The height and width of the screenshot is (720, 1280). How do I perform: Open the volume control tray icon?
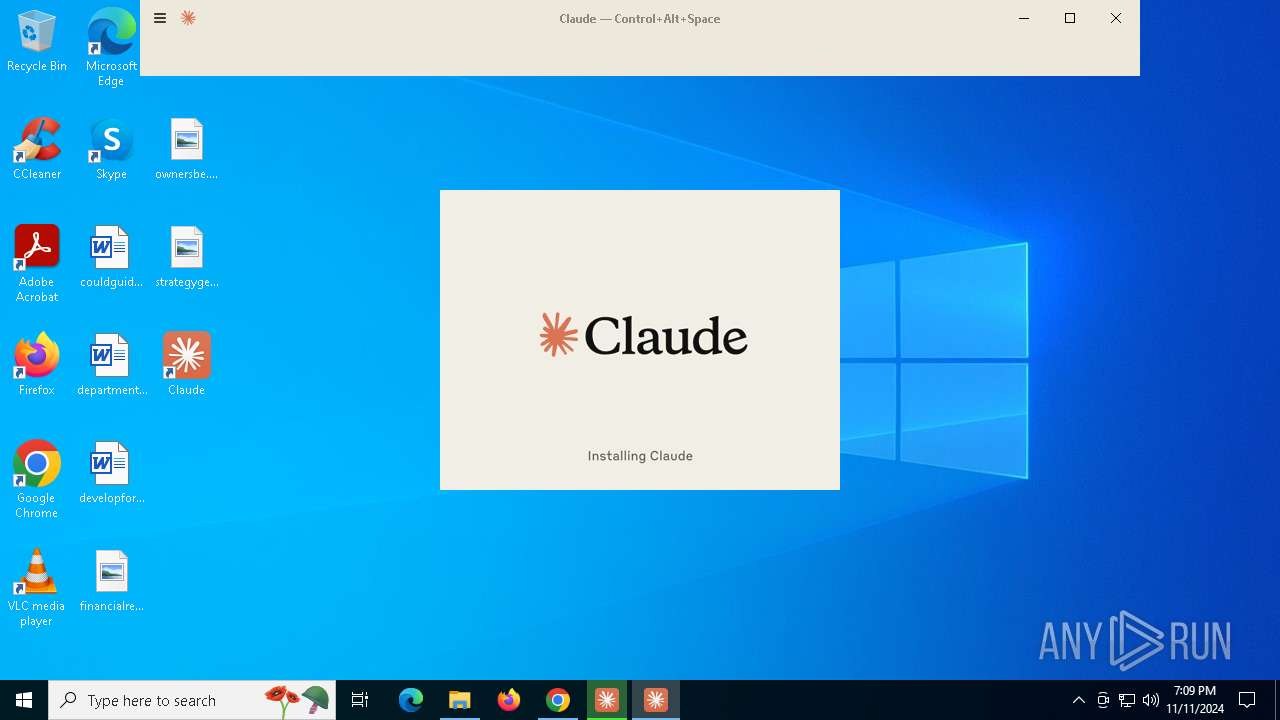click(x=1151, y=700)
